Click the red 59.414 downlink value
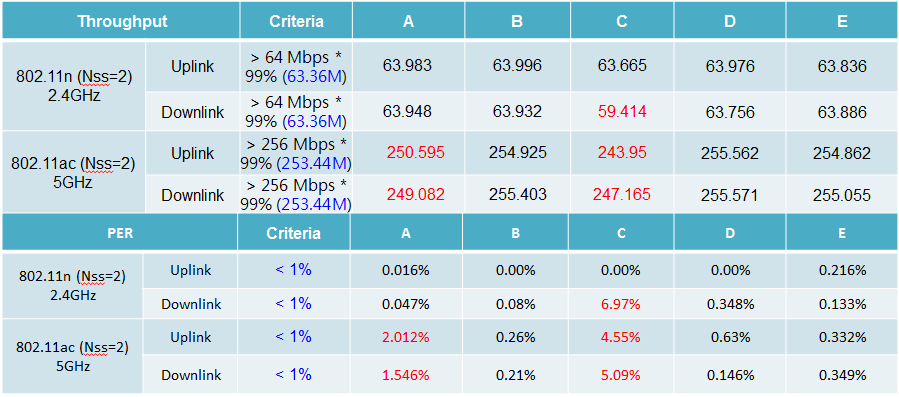 pos(622,111)
